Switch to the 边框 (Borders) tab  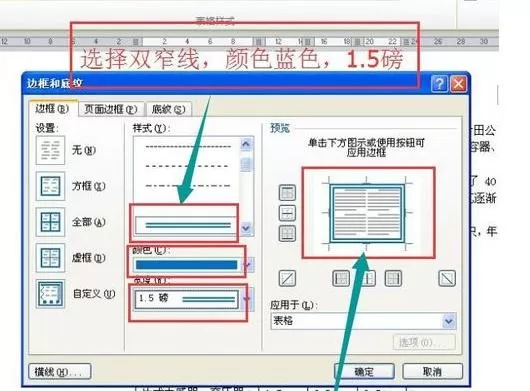click(x=53, y=109)
